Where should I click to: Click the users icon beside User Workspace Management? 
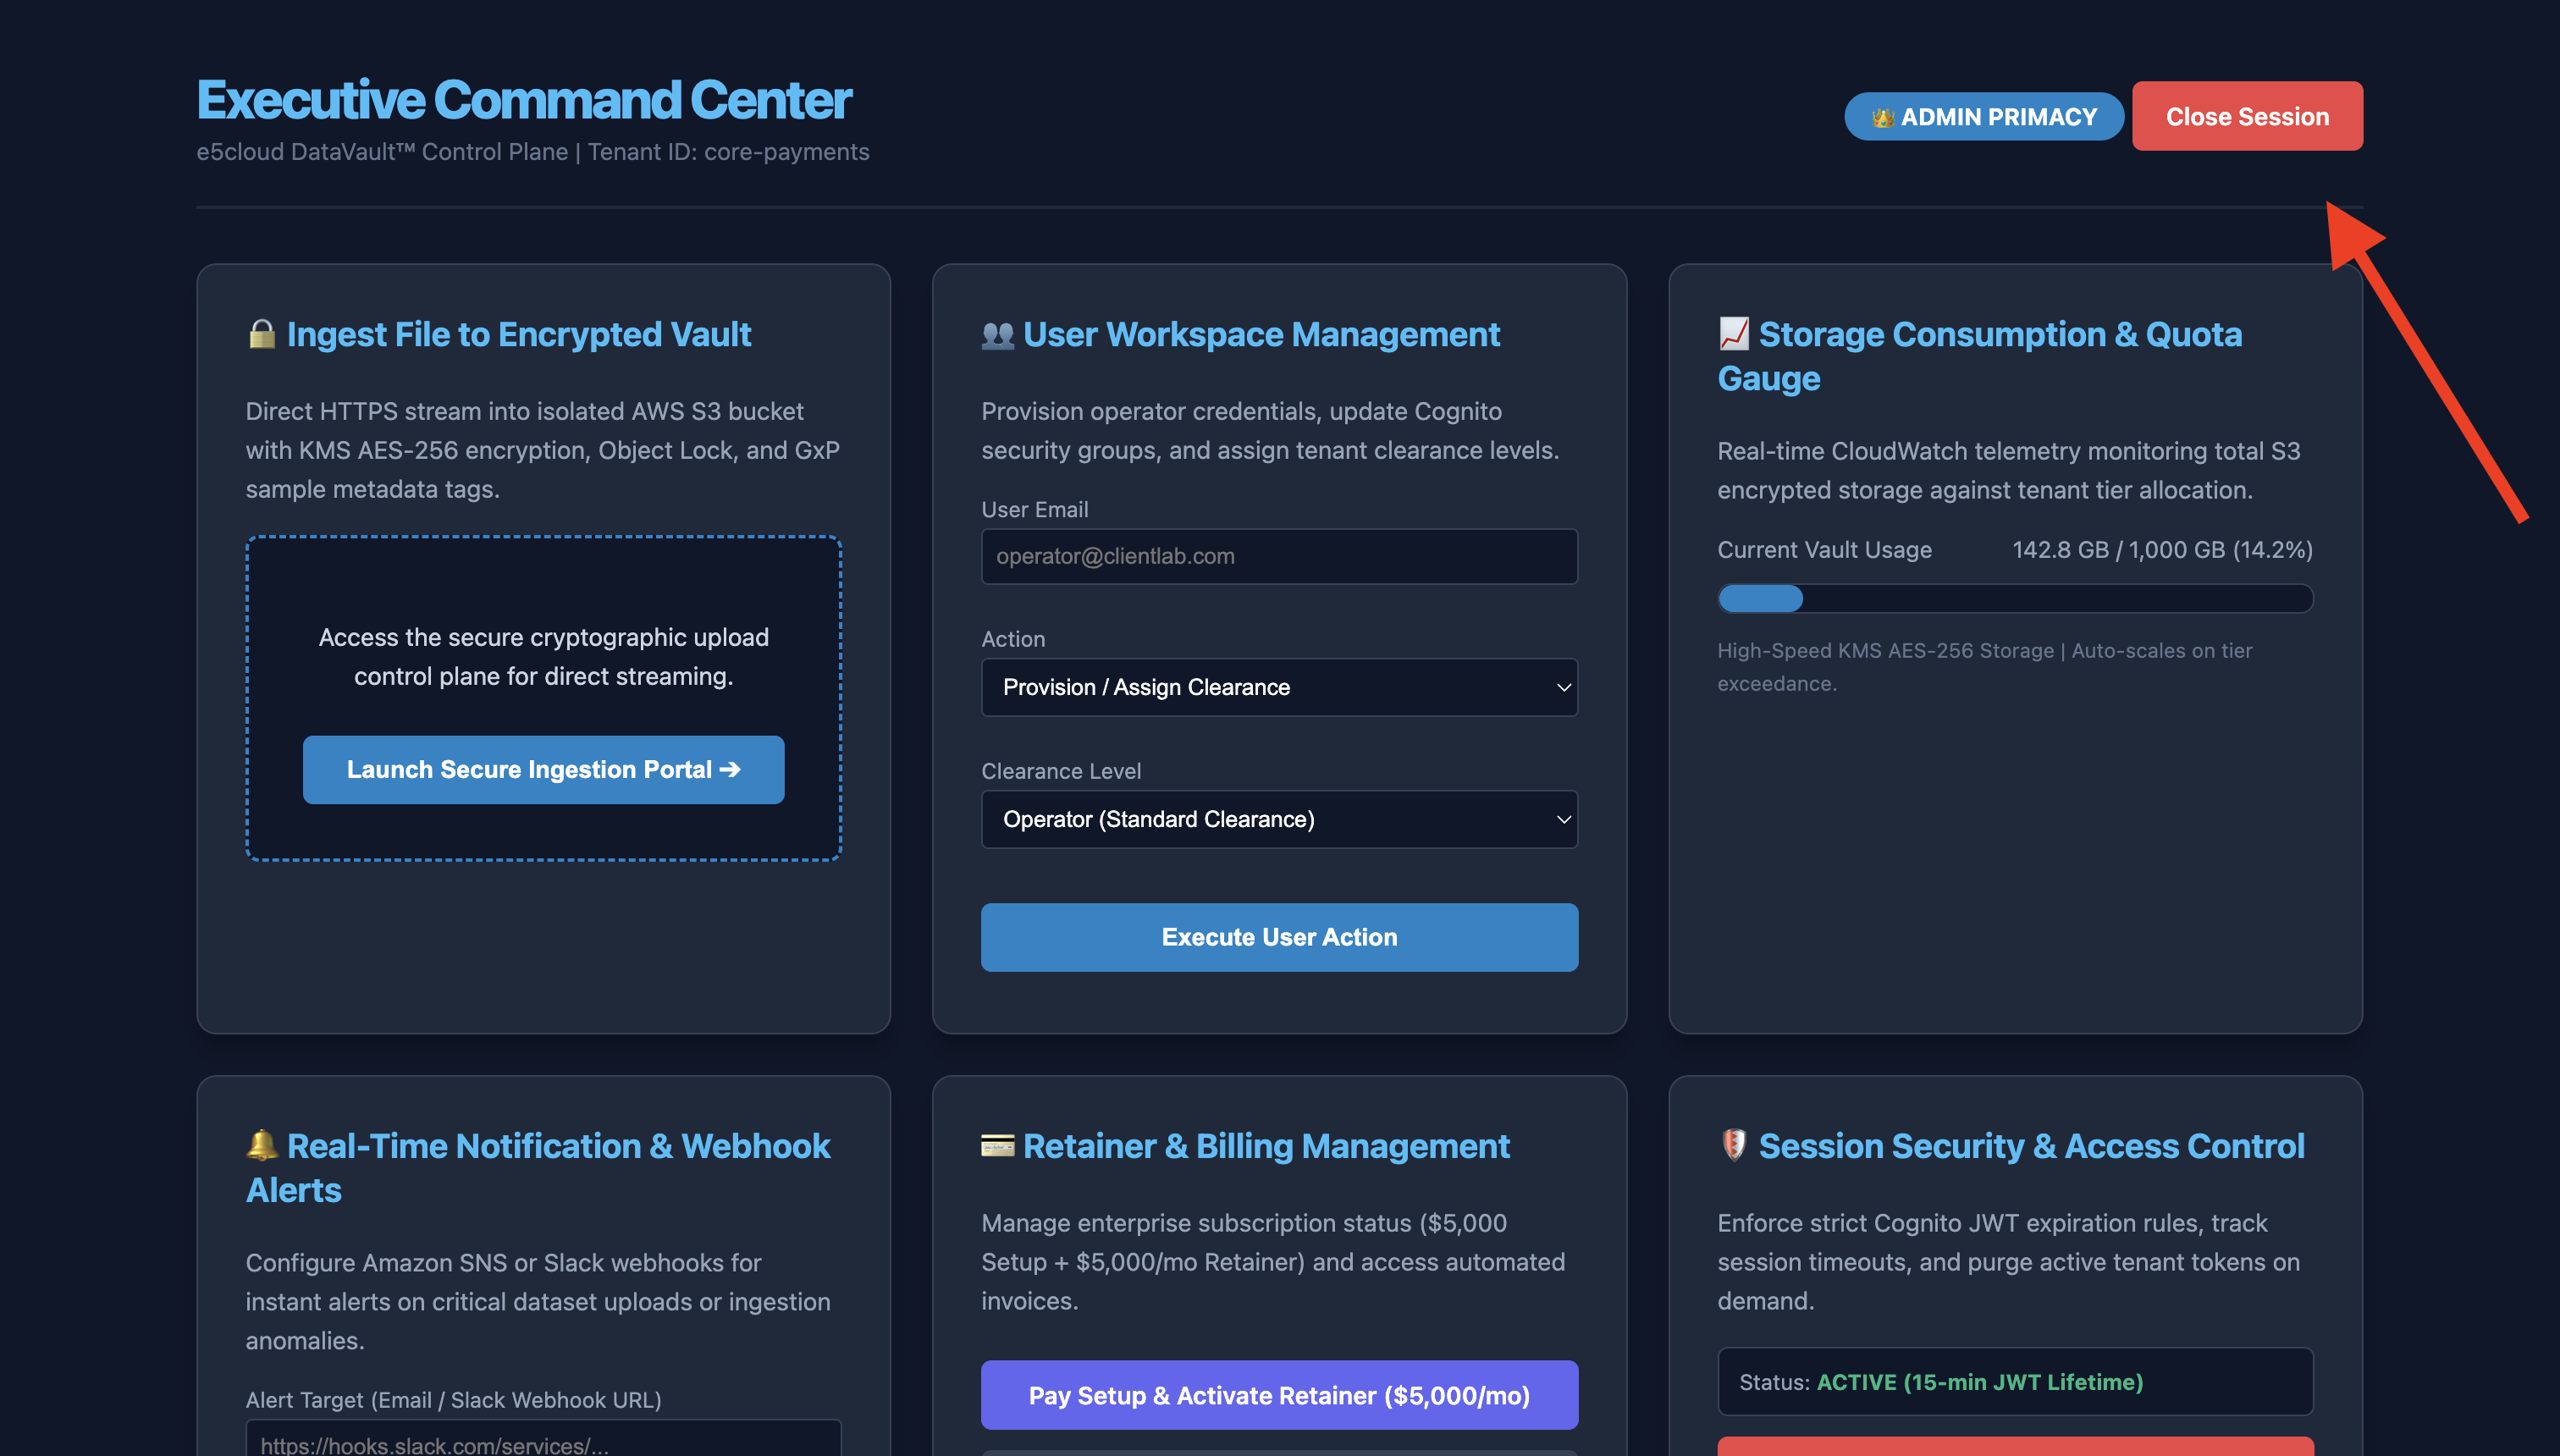(x=997, y=334)
